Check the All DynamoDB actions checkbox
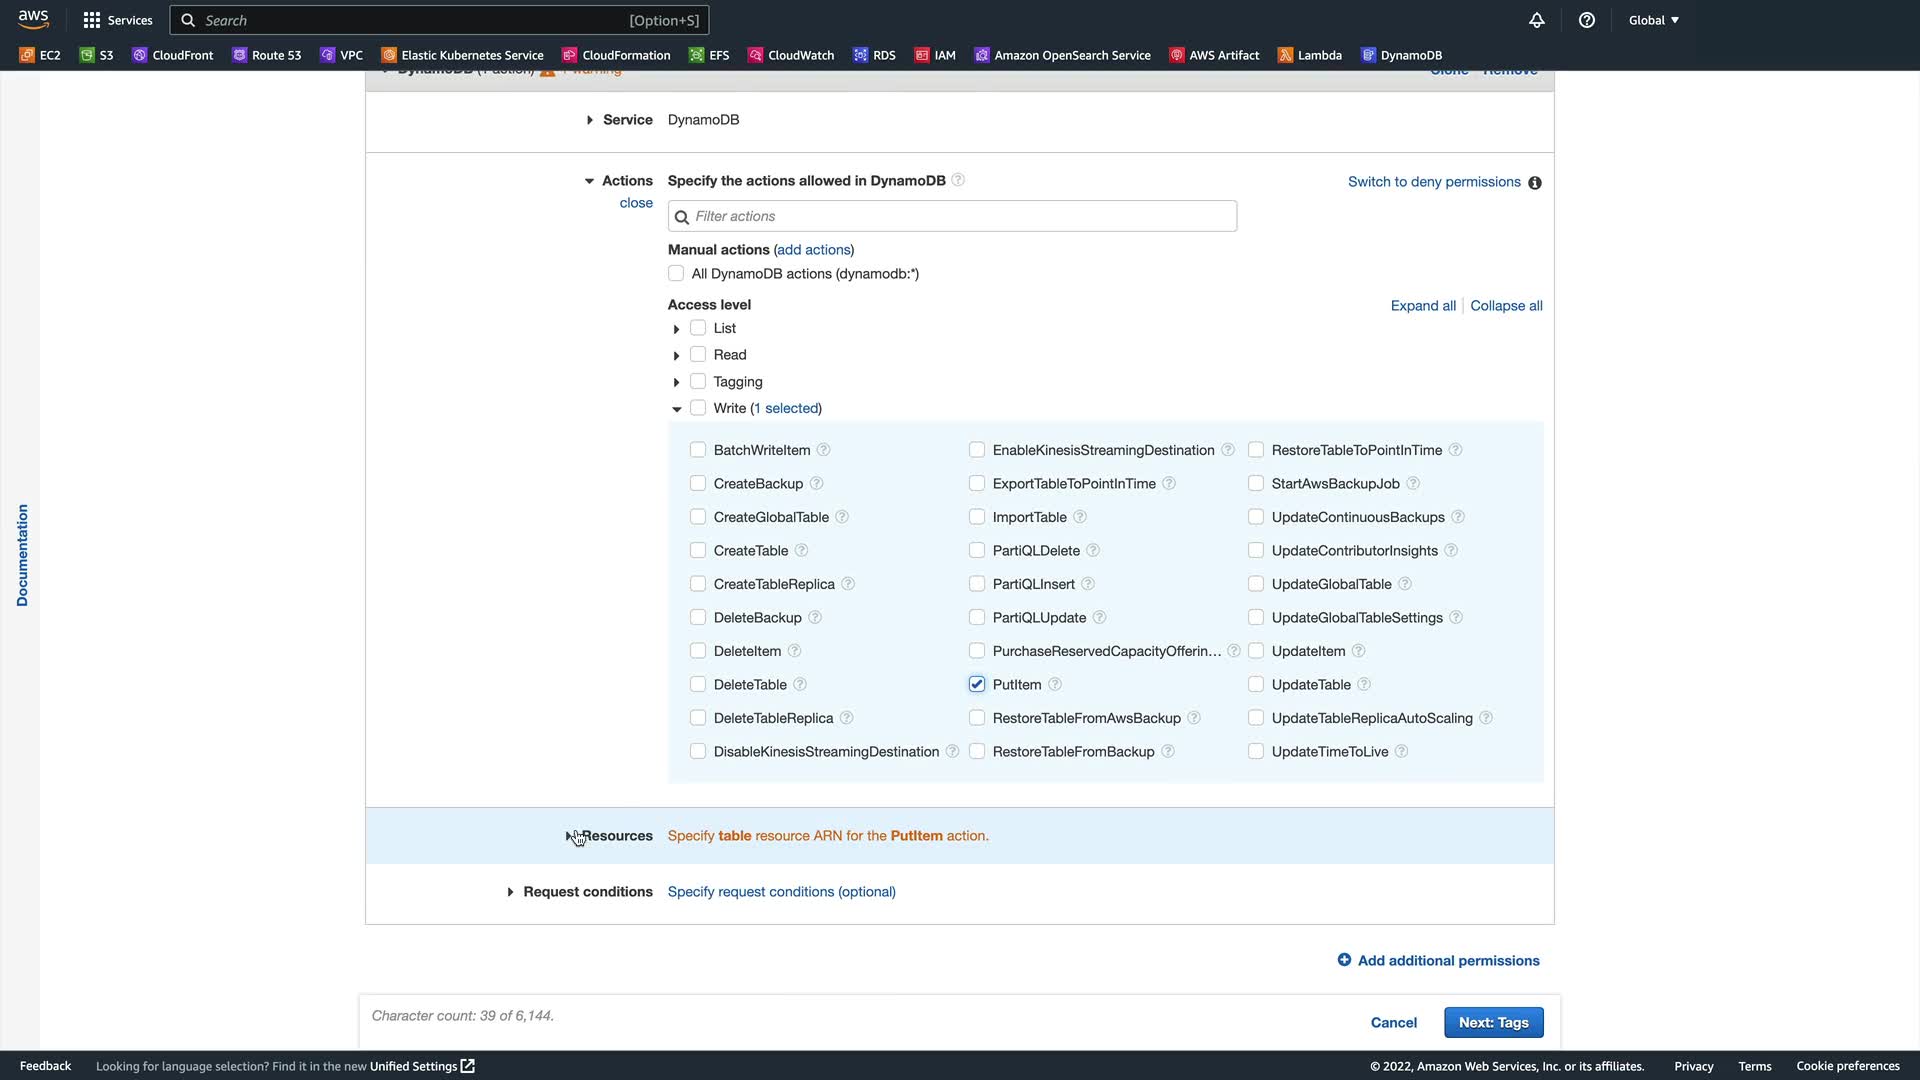 pyautogui.click(x=677, y=274)
